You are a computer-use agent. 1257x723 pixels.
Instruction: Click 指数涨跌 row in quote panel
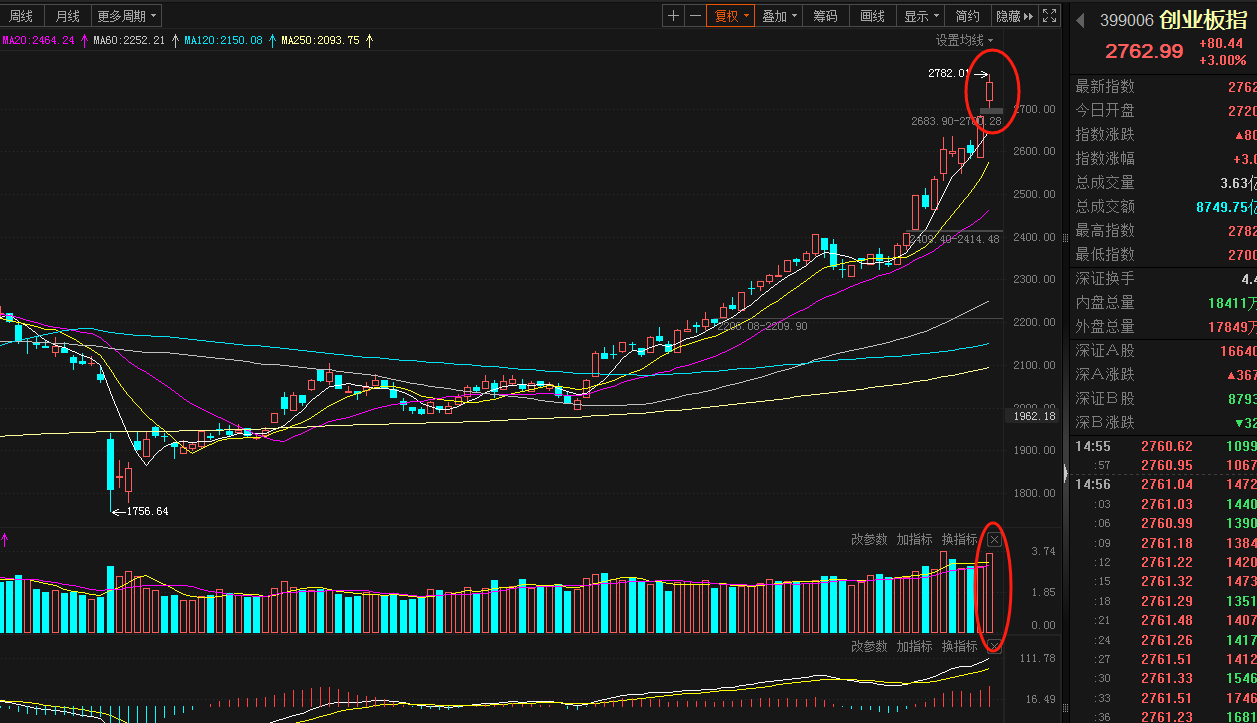pyautogui.click(x=1165, y=134)
